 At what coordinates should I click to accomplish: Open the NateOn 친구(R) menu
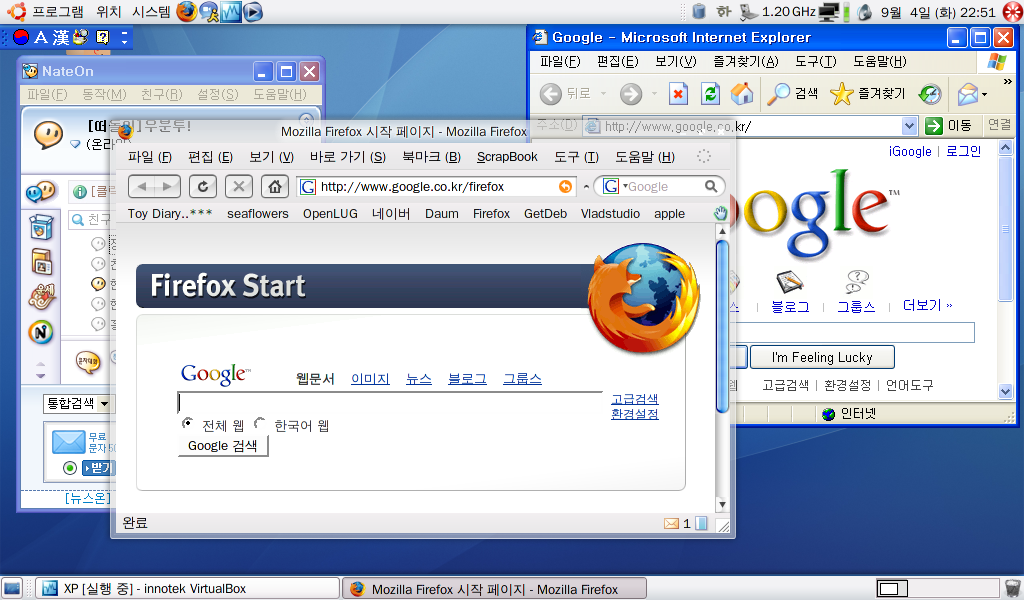[x=161, y=95]
